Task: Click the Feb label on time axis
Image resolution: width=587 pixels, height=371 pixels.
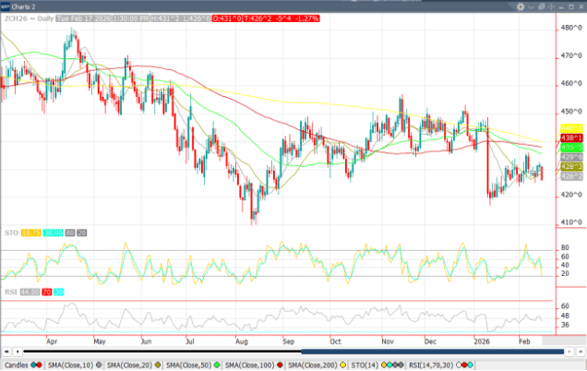Action: pyautogui.click(x=524, y=341)
